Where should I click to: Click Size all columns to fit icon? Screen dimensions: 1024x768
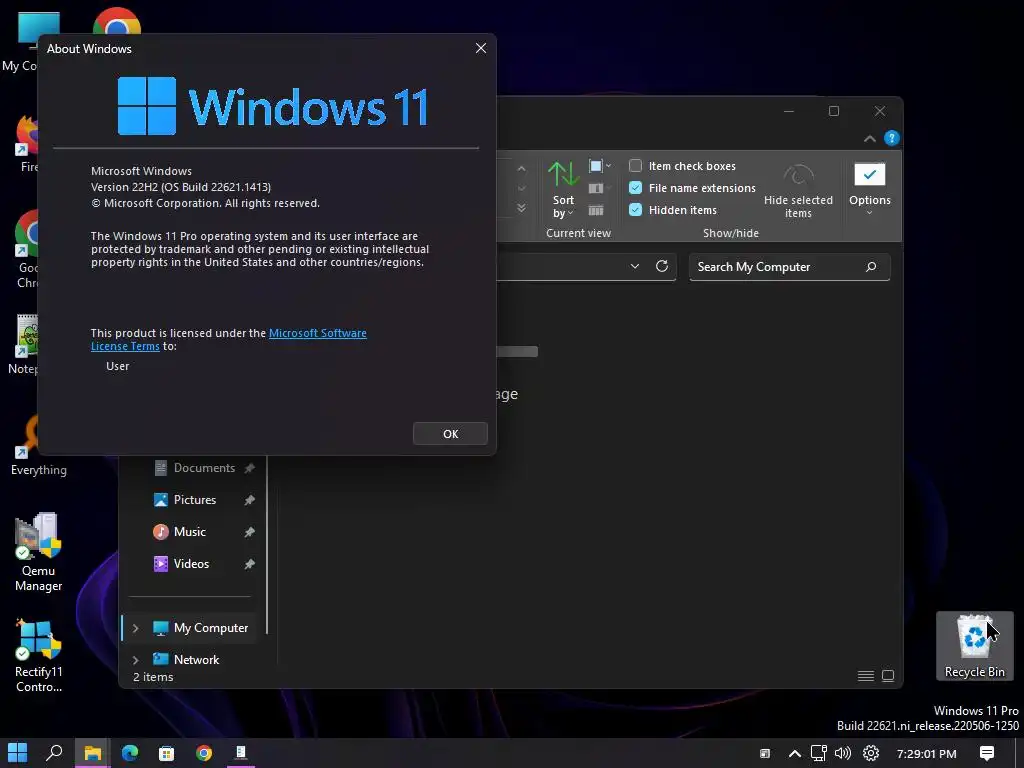[x=596, y=210]
